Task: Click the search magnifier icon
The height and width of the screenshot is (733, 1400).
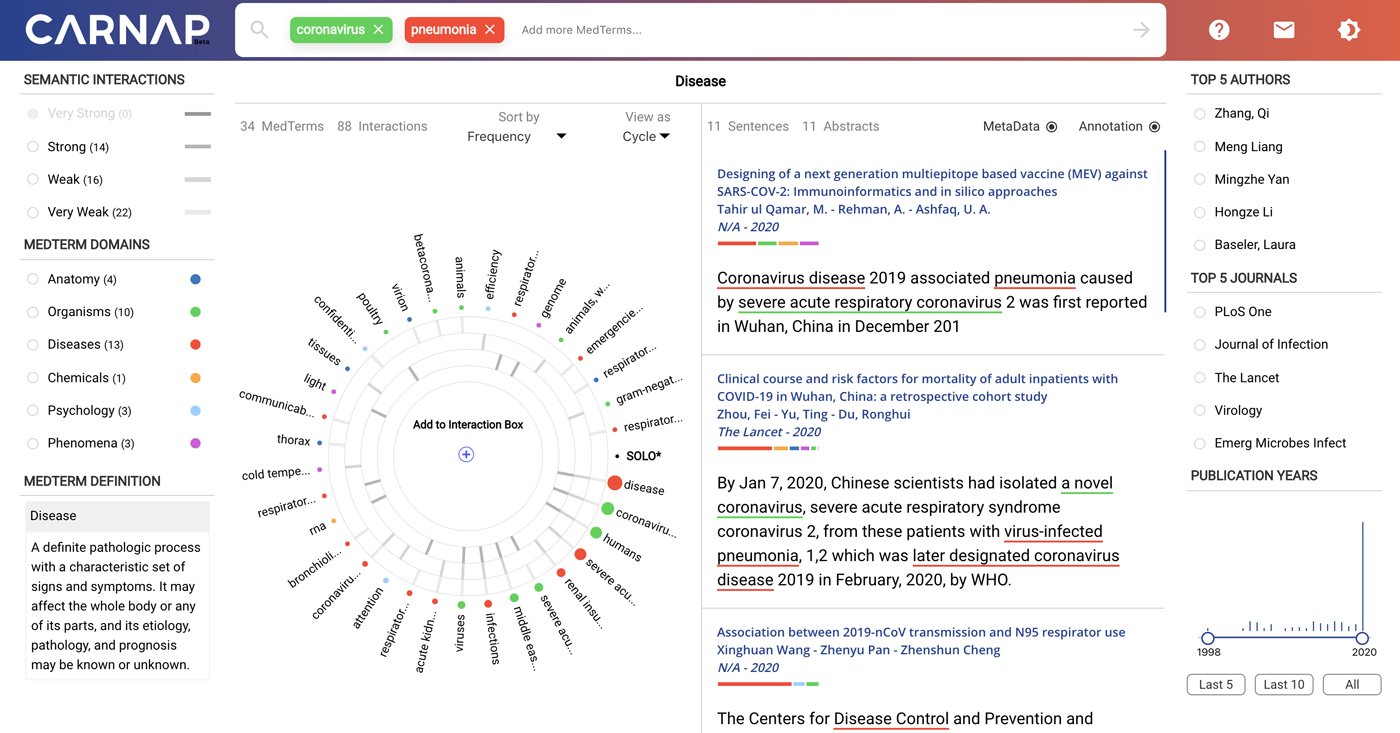Action: [x=259, y=30]
